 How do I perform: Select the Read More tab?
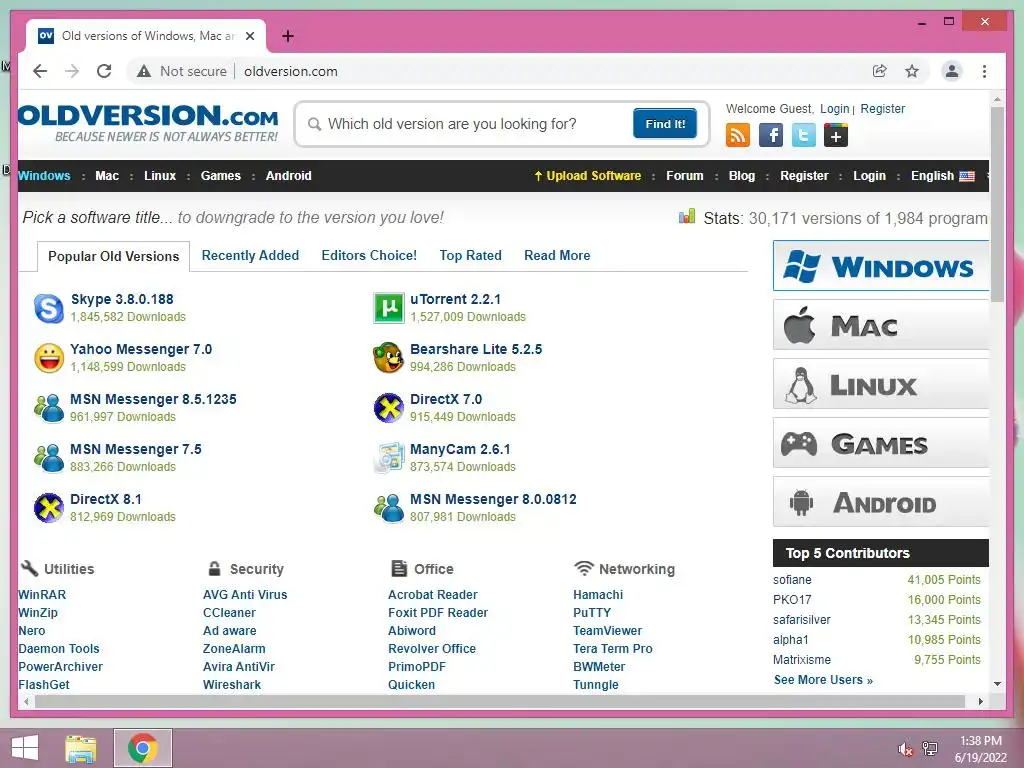coord(557,255)
